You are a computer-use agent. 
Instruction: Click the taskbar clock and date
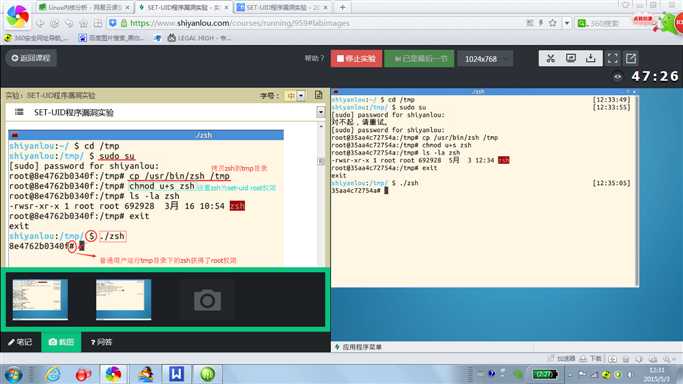point(657,374)
